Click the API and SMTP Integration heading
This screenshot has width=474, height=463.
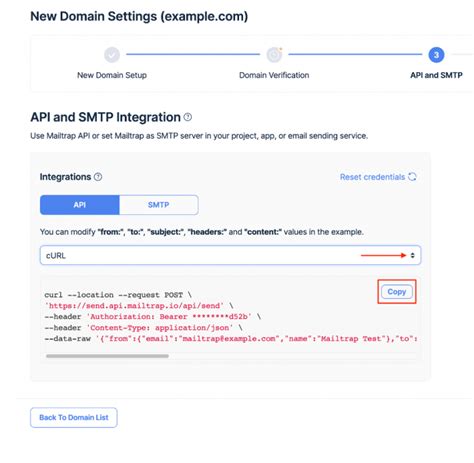pos(105,117)
